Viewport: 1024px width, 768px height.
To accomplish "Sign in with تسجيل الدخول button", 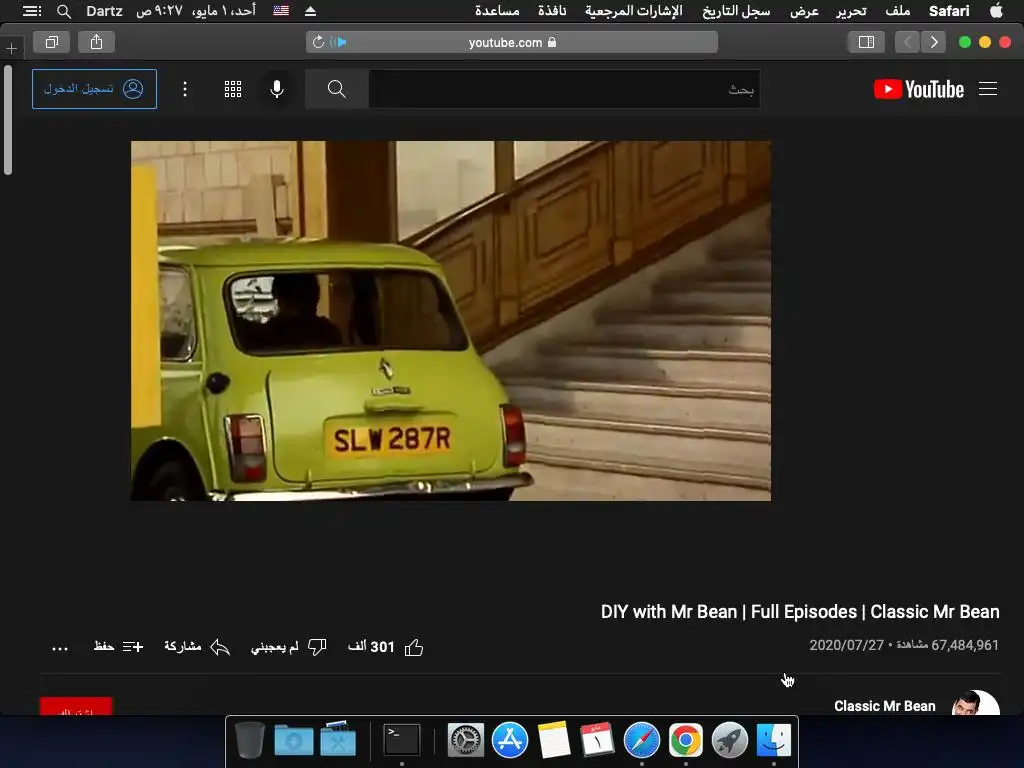I will pyautogui.click(x=94, y=89).
